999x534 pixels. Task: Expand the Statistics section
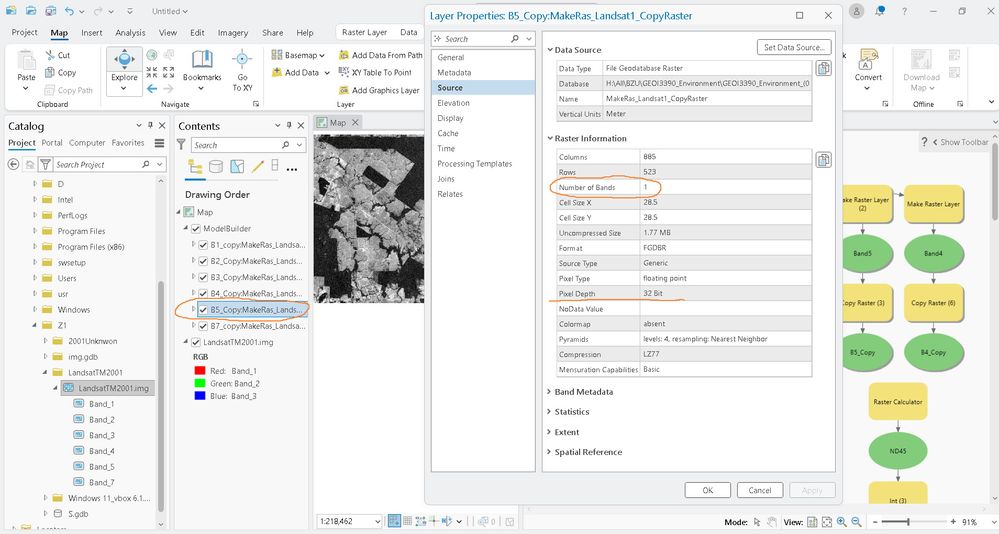tap(572, 412)
